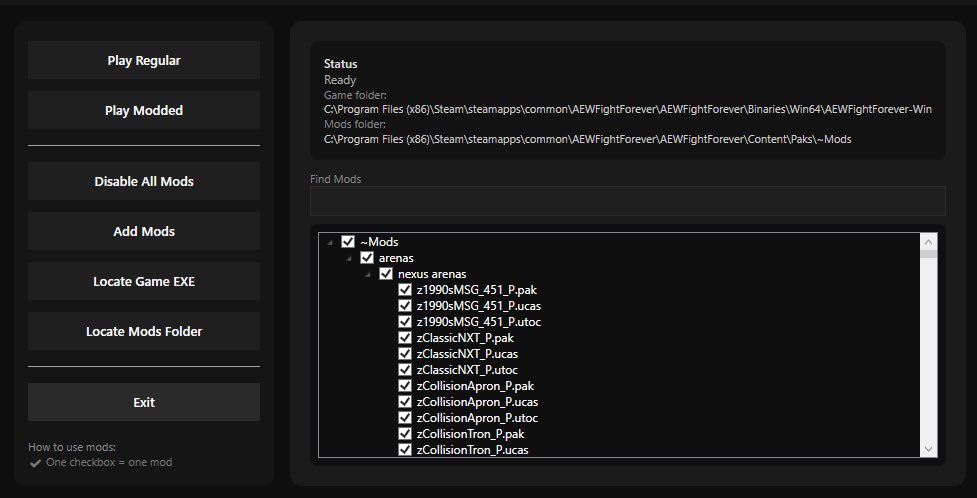Uncheck zClassicNXT_P.pak
Image resolution: width=977 pixels, height=498 pixels.
point(405,338)
